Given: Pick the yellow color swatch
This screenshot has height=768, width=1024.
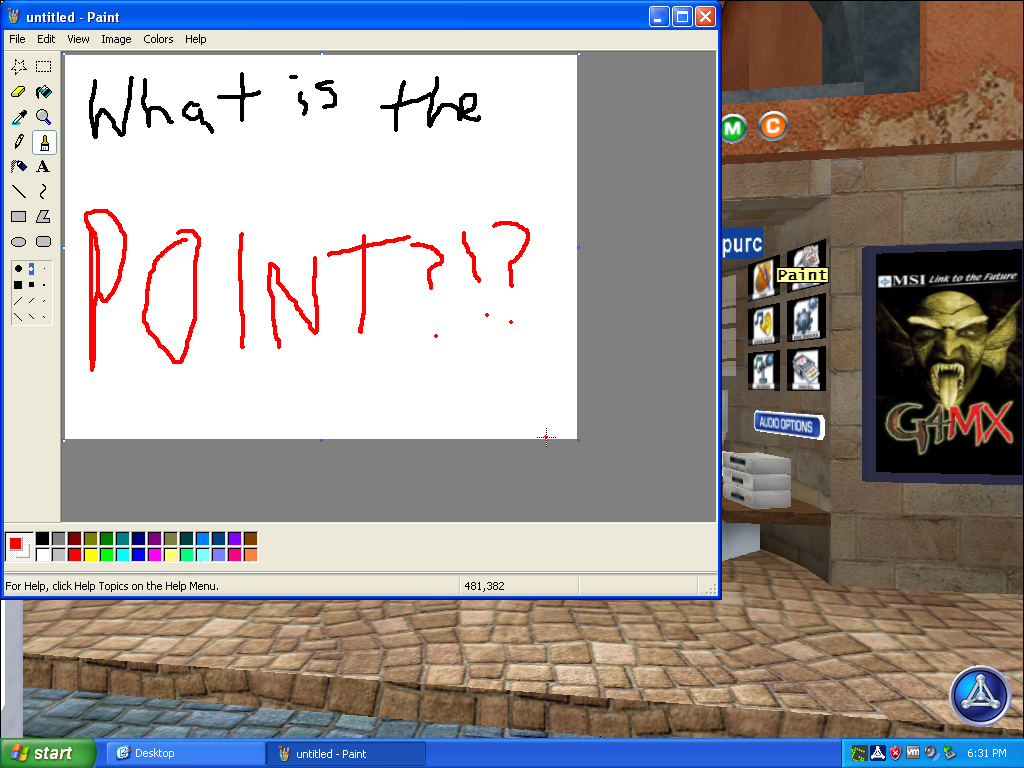Looking at the screenshot, I should (x=91, y=554).
